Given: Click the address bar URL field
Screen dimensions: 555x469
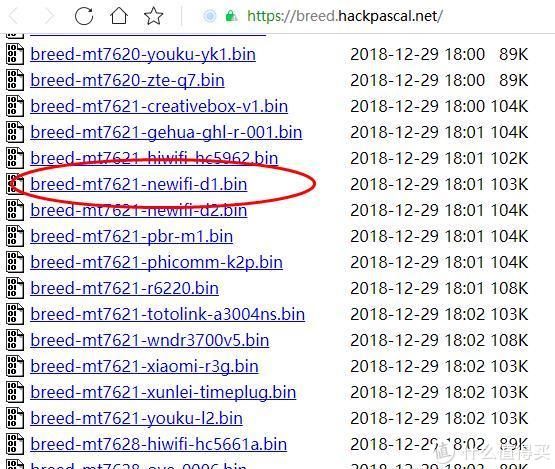Looking at the screenshot, I should pyautogui.click(x=344, y=16).
